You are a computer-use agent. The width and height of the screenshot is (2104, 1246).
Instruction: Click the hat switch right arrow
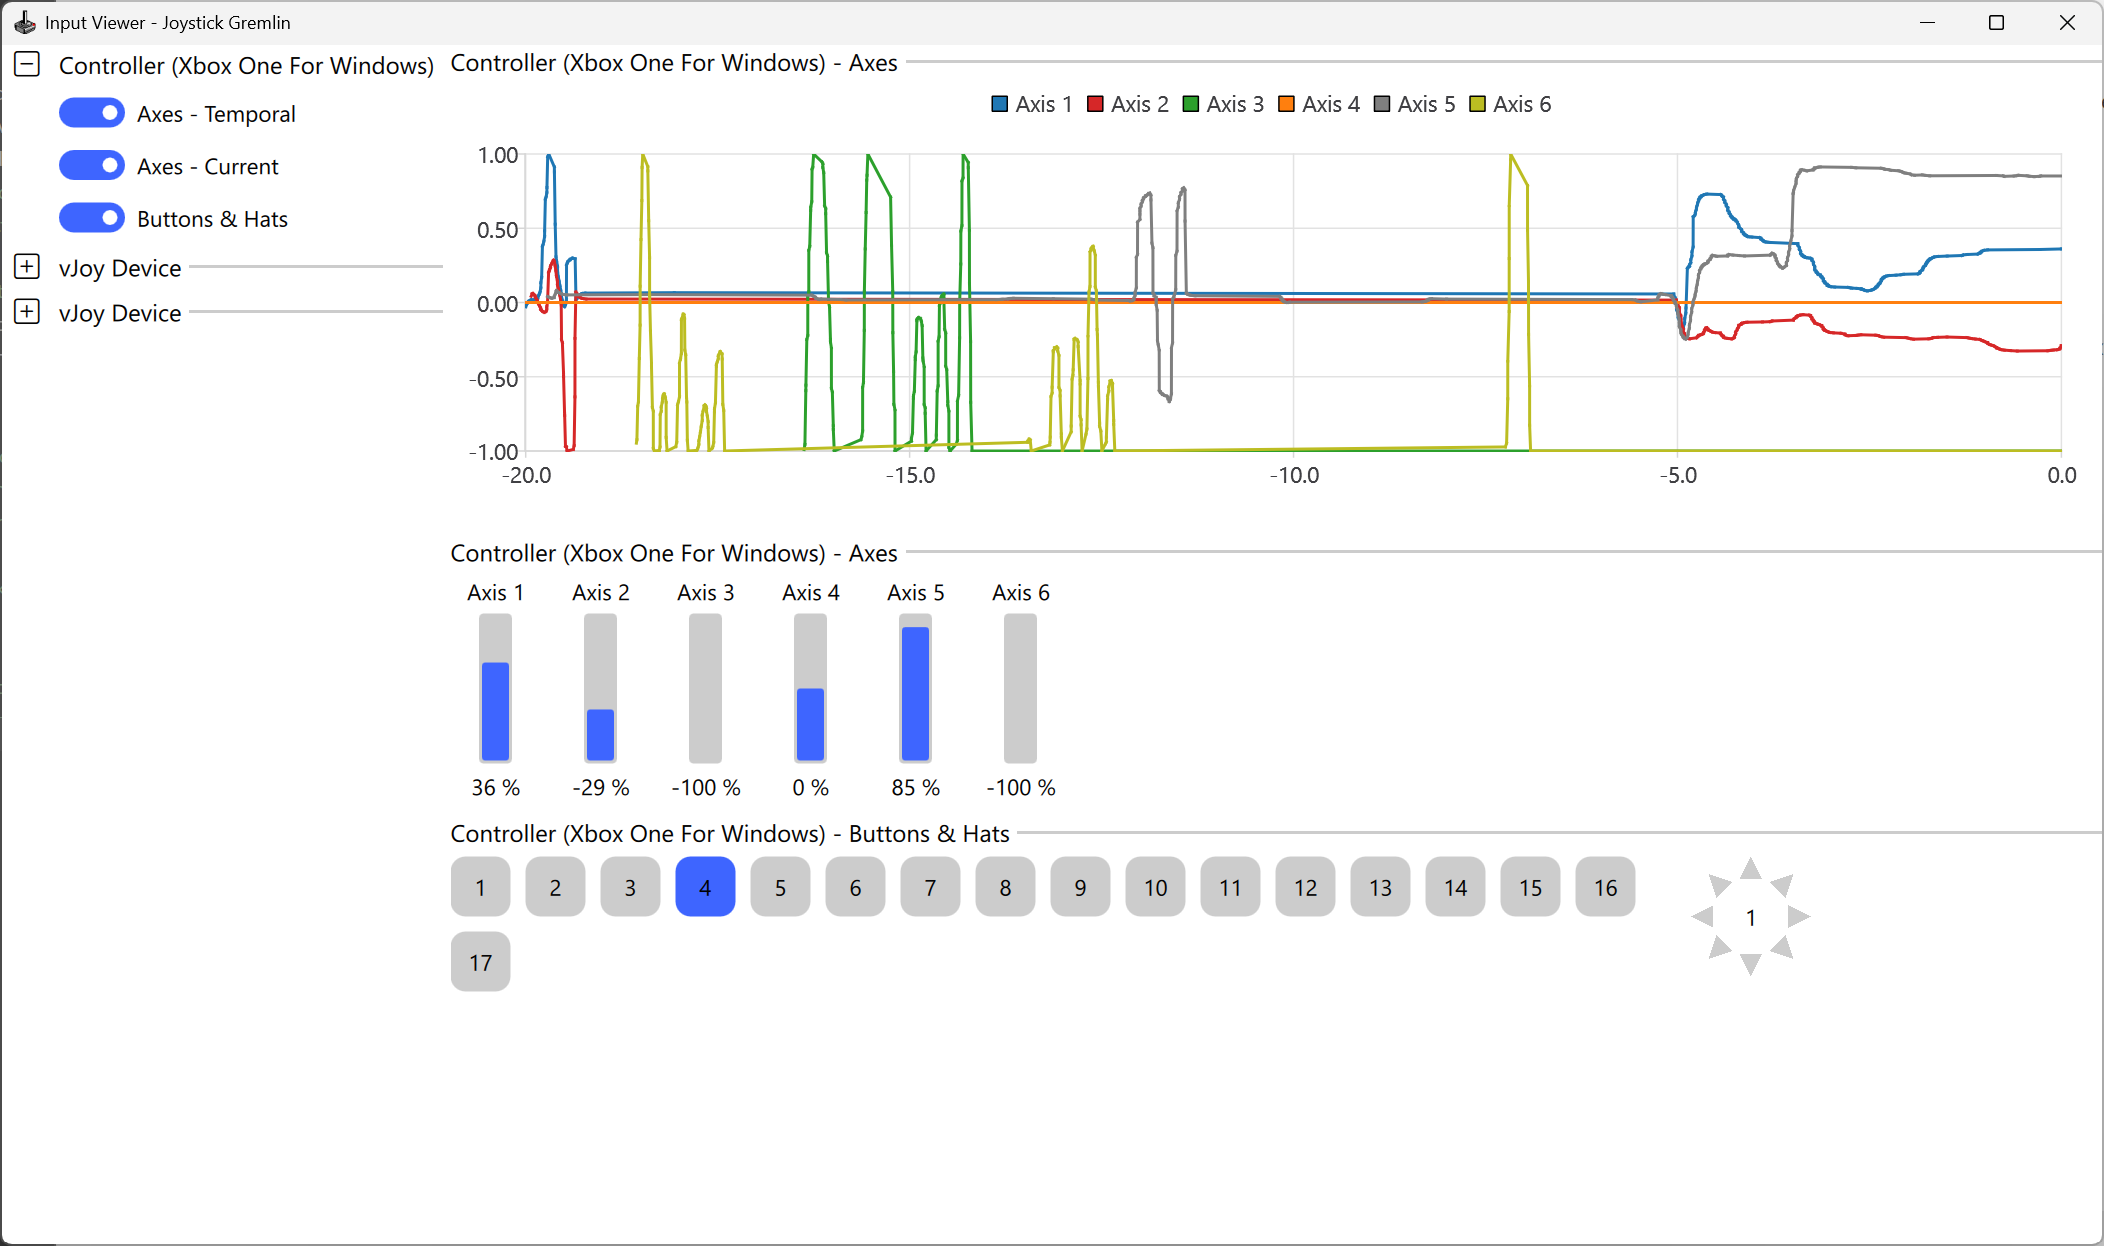point(1798,916)
